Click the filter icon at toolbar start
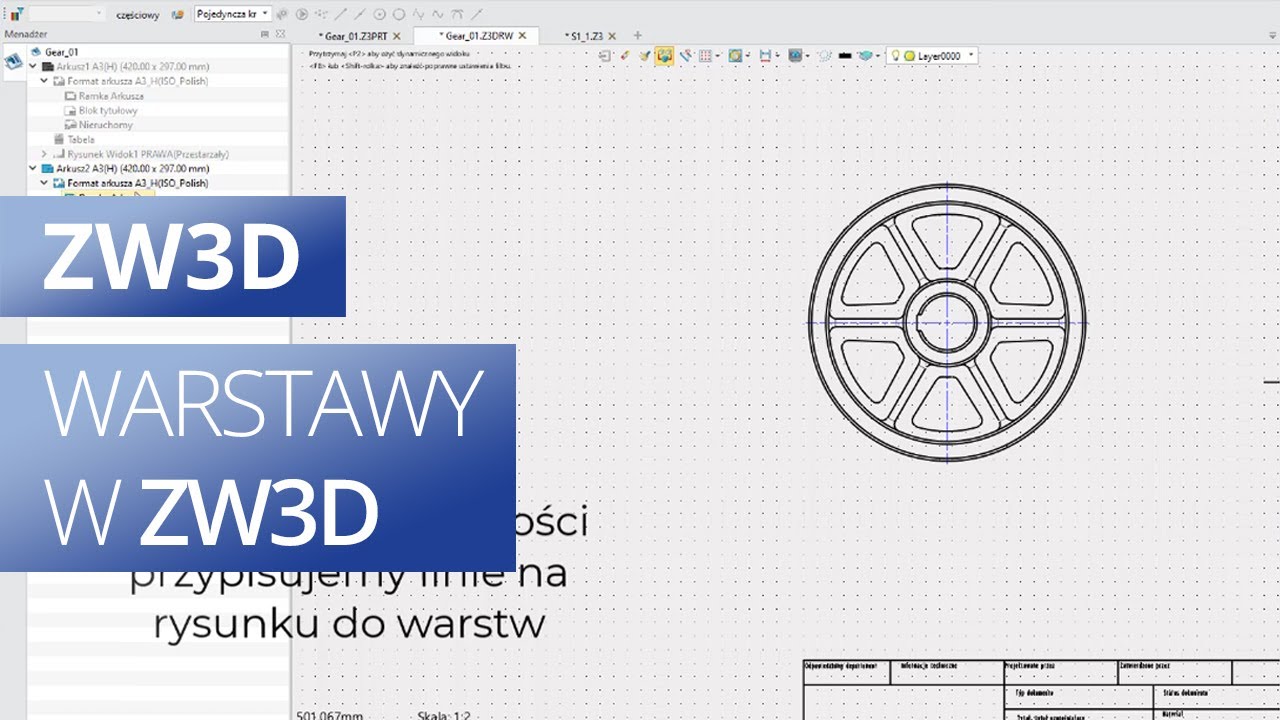 (17, 14)
